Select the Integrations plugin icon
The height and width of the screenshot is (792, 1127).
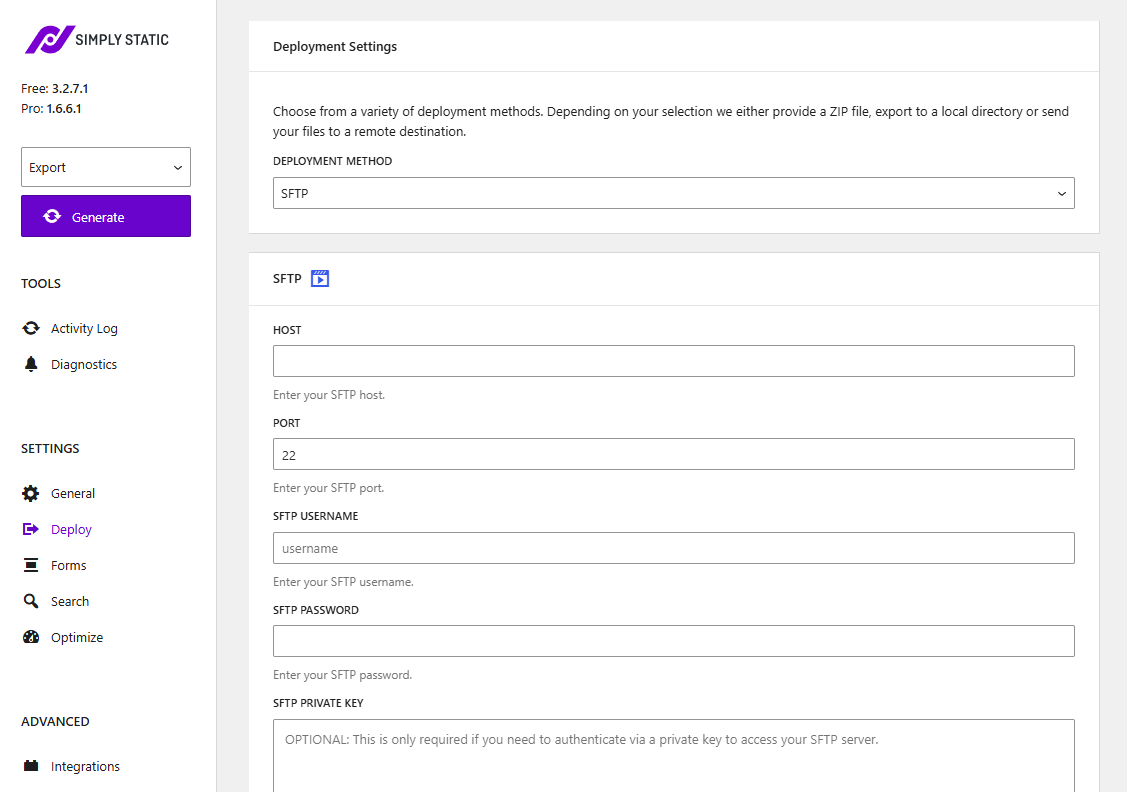click(29, 766)
